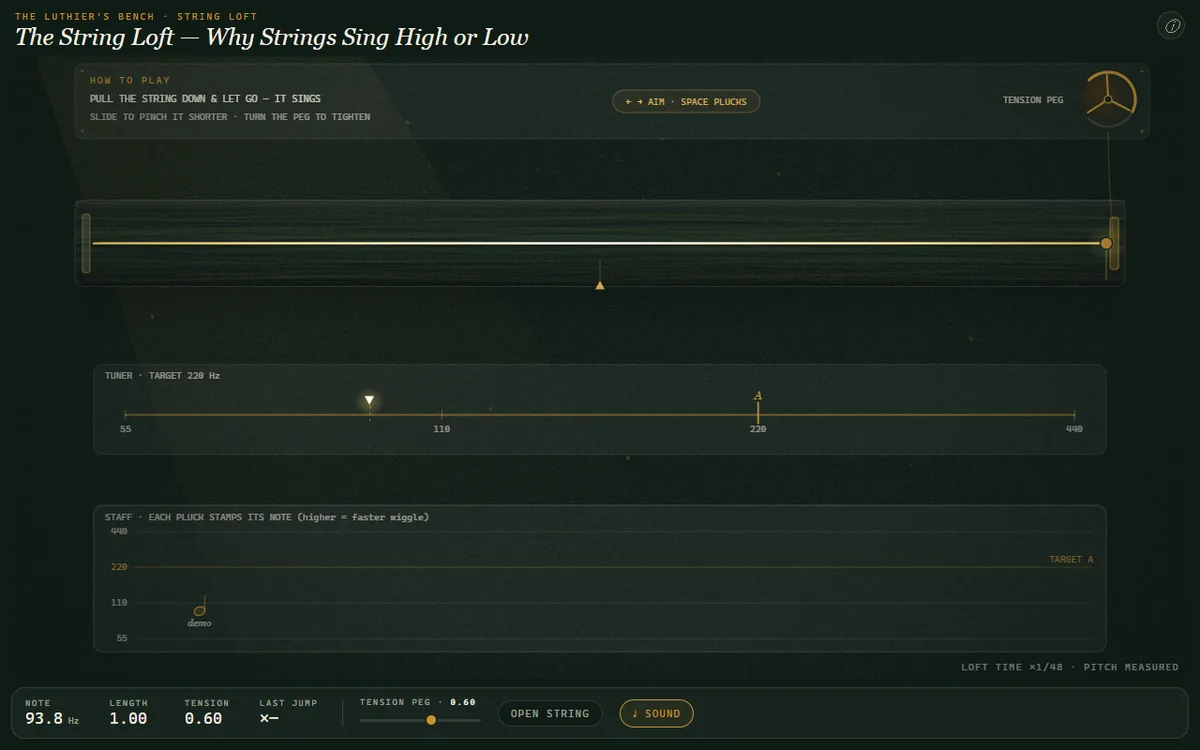Click the triangle pluck aim marker under the string
The height and width of the screenshot is (750, 1200).
point(600,285)
